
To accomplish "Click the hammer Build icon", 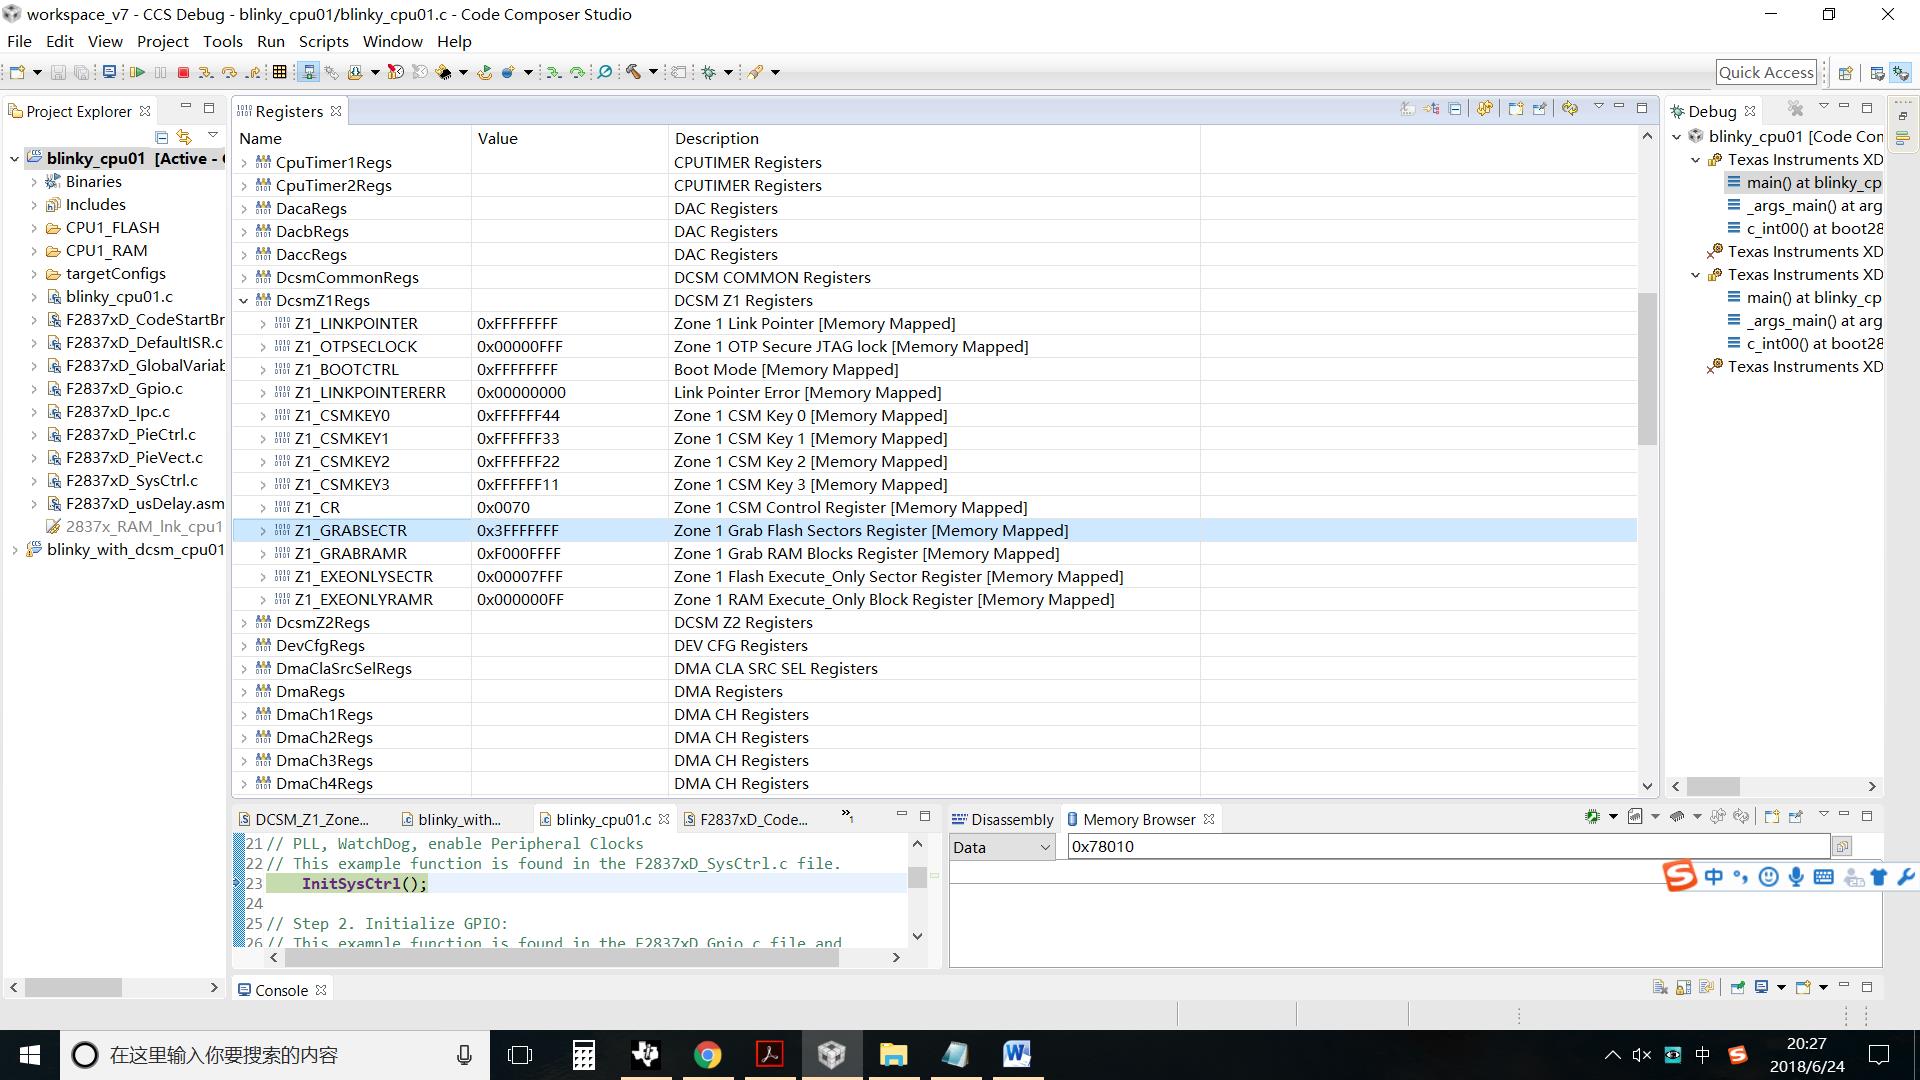I will [x=632, y=72].
